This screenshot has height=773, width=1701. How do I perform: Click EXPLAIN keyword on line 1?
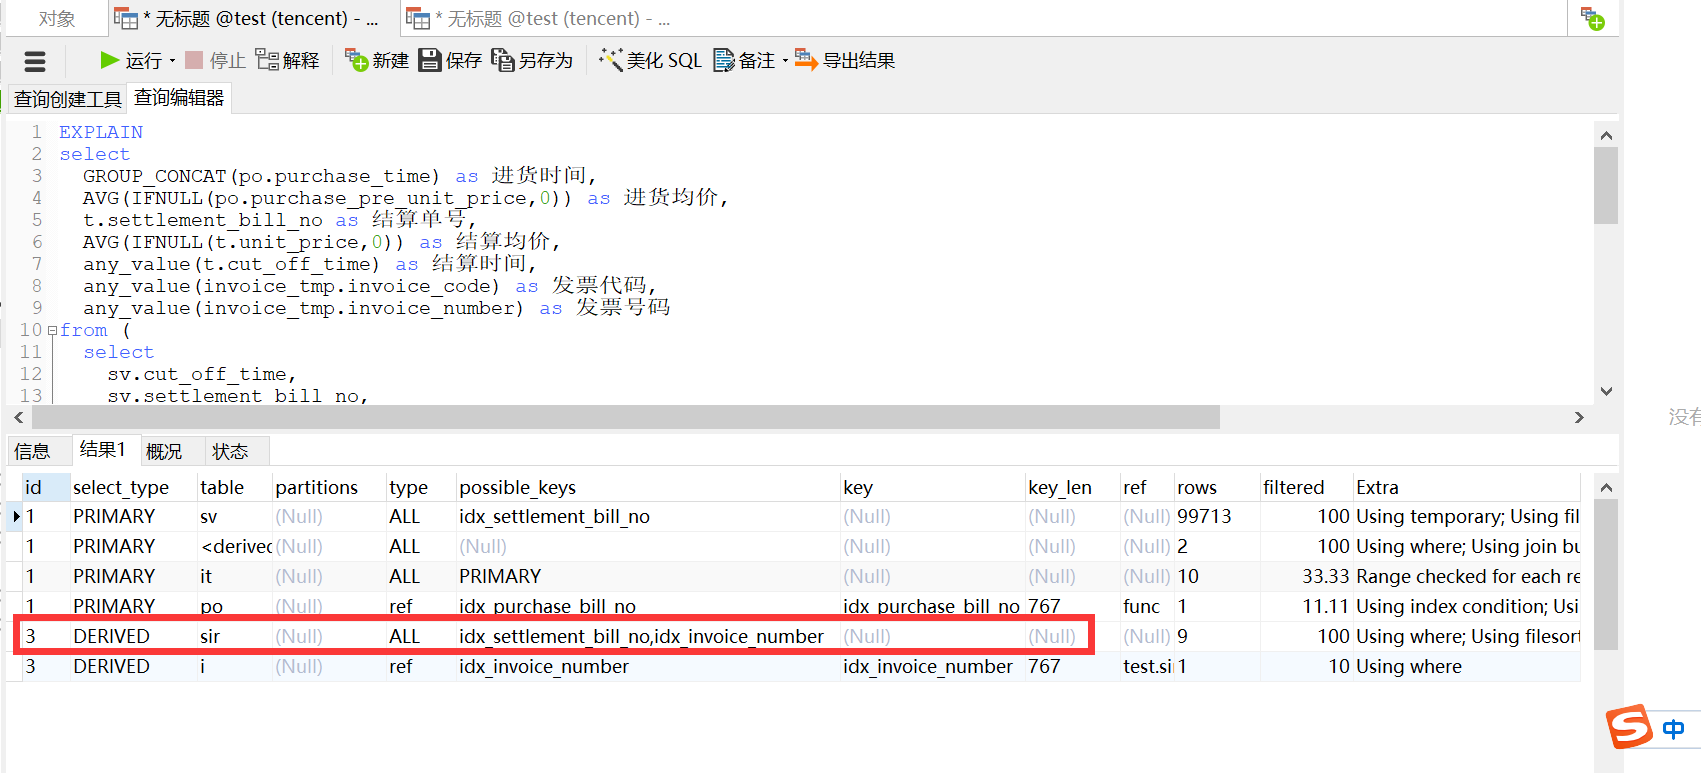point(101,132)
